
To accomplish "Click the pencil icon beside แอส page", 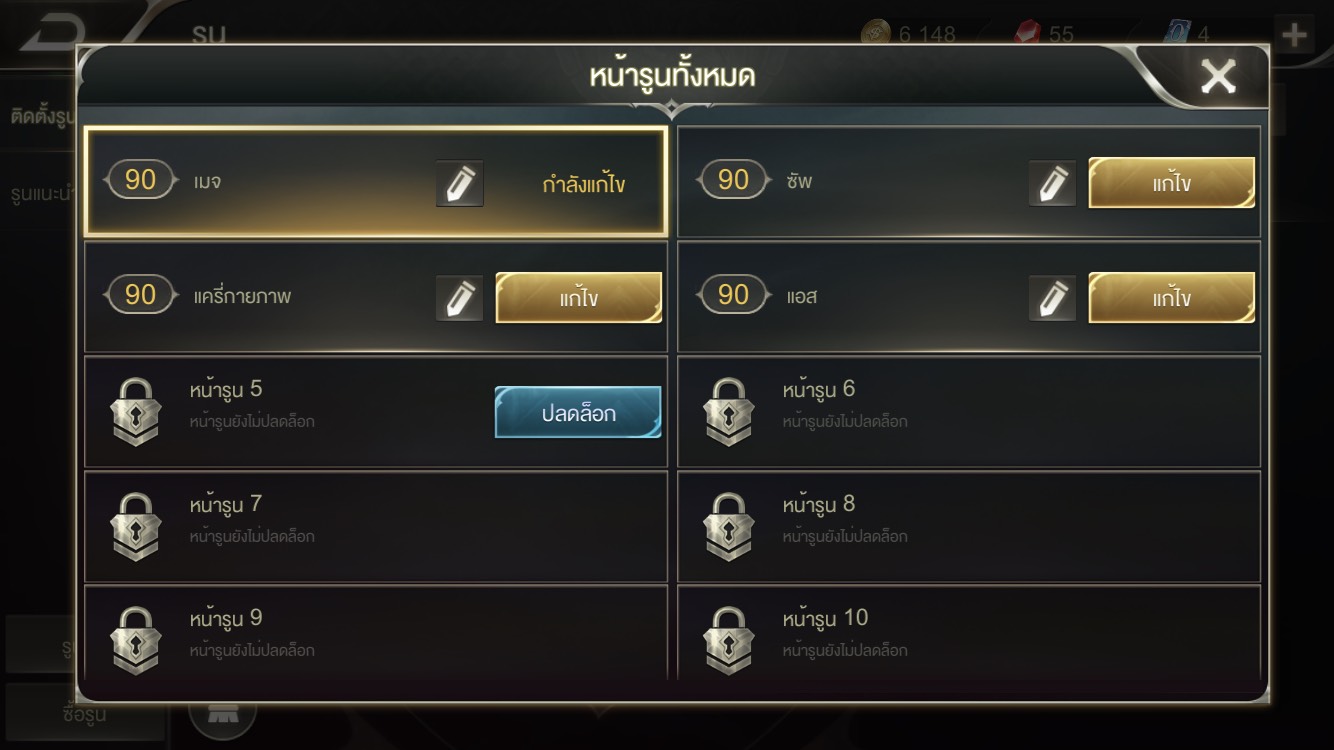I will tap(1053, 298).
